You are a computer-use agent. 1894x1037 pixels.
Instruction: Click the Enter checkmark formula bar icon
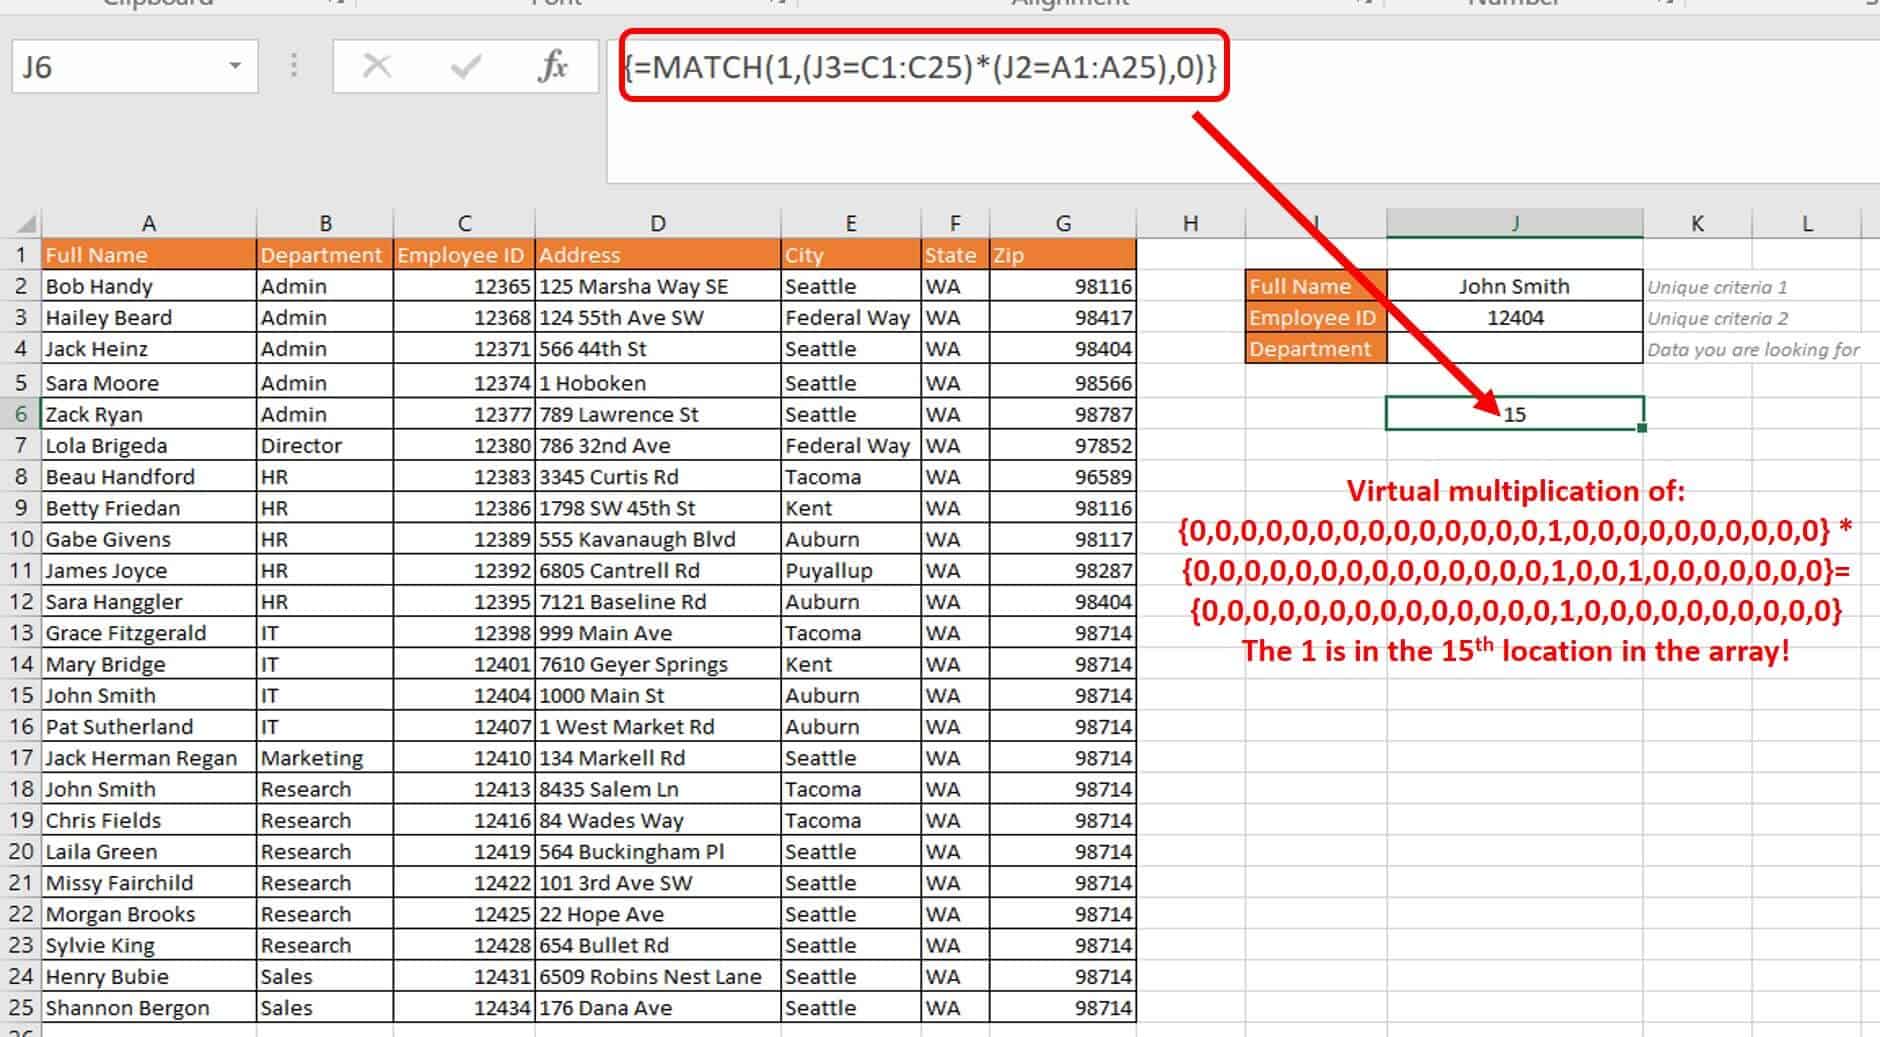click(x=465, y=67)
